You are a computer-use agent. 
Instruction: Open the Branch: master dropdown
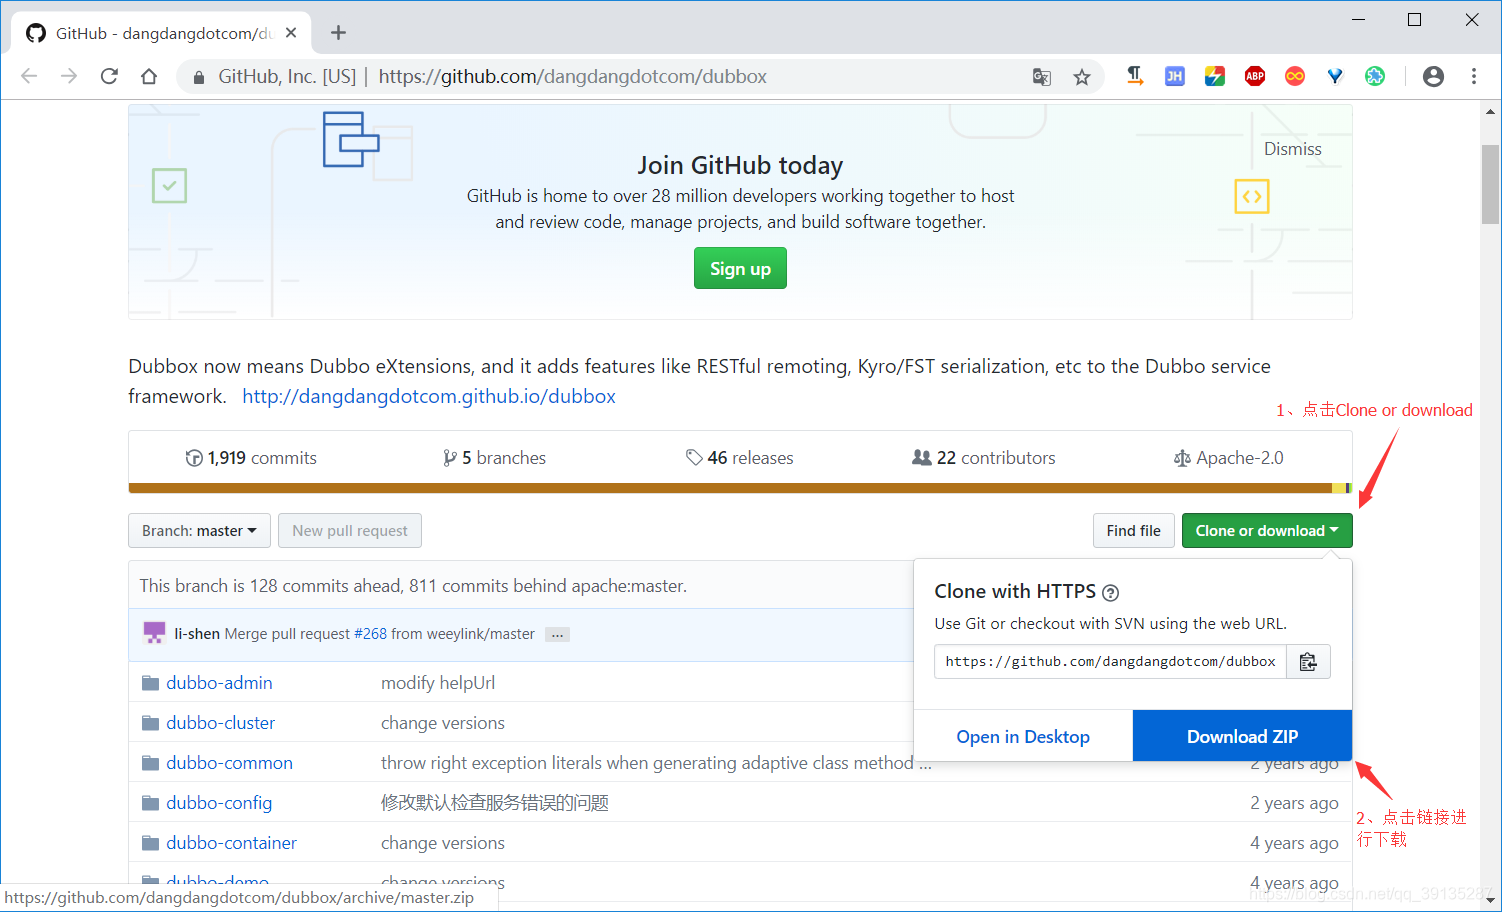click(199, 531)
